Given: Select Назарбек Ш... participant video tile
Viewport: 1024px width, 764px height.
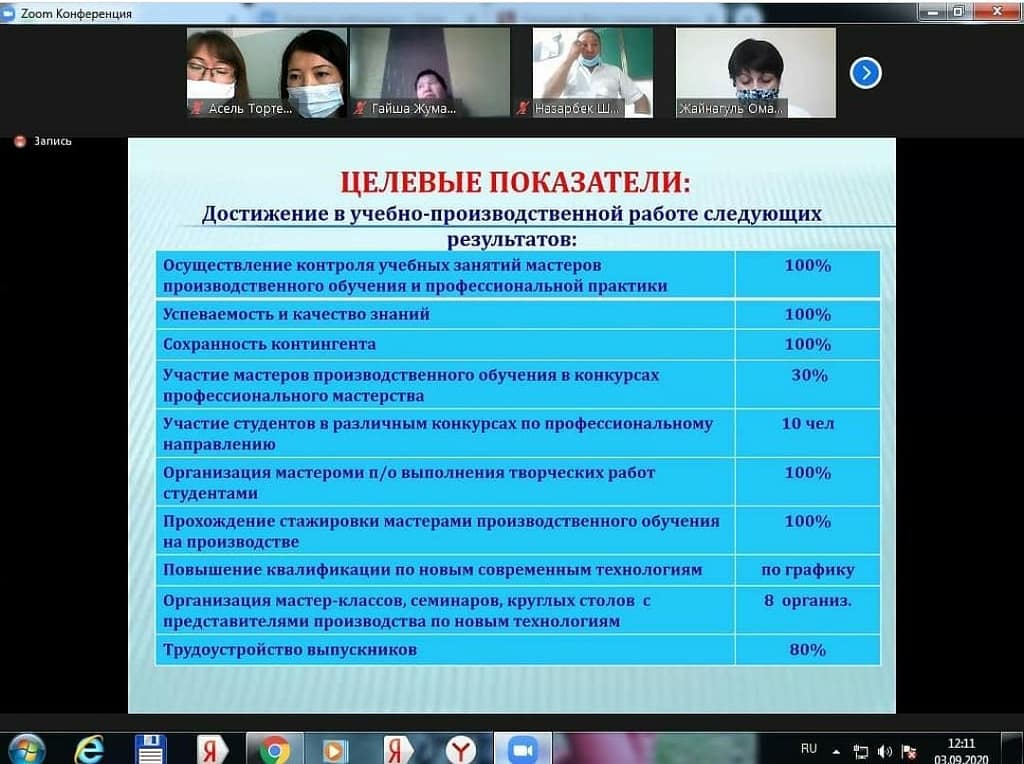Looking at the screenshot, I should (x=592, y=72).
